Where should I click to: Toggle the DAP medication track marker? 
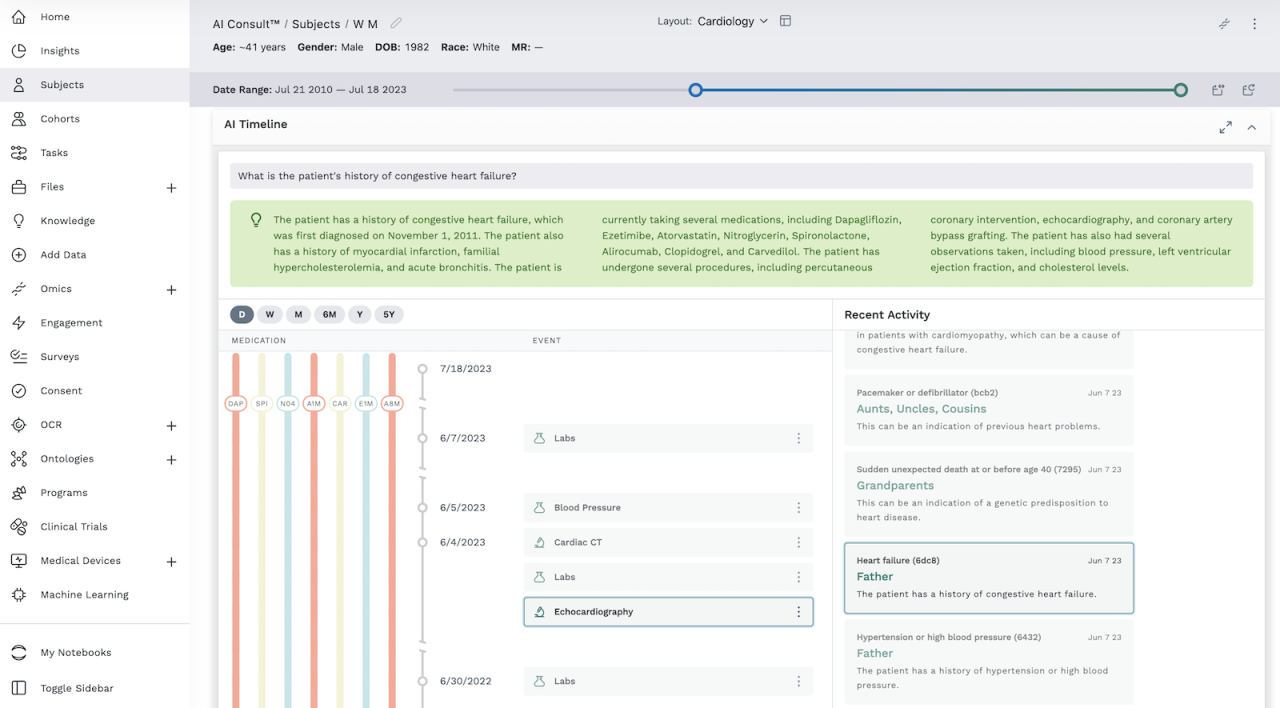pyautogui.click(x=235, y=403)
